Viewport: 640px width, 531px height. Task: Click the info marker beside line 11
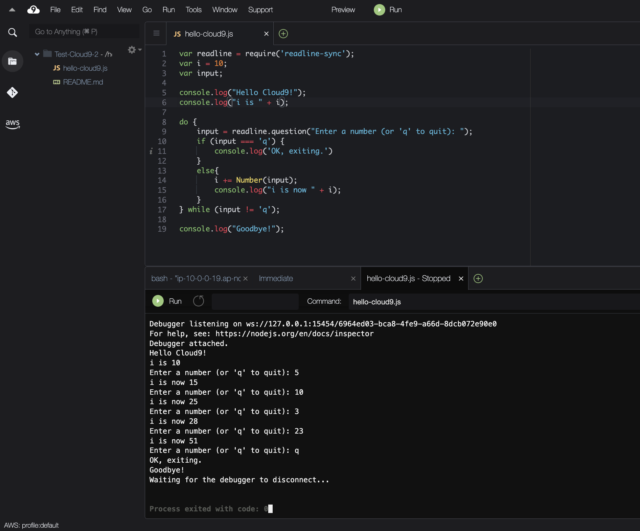[x=151, y=151]
